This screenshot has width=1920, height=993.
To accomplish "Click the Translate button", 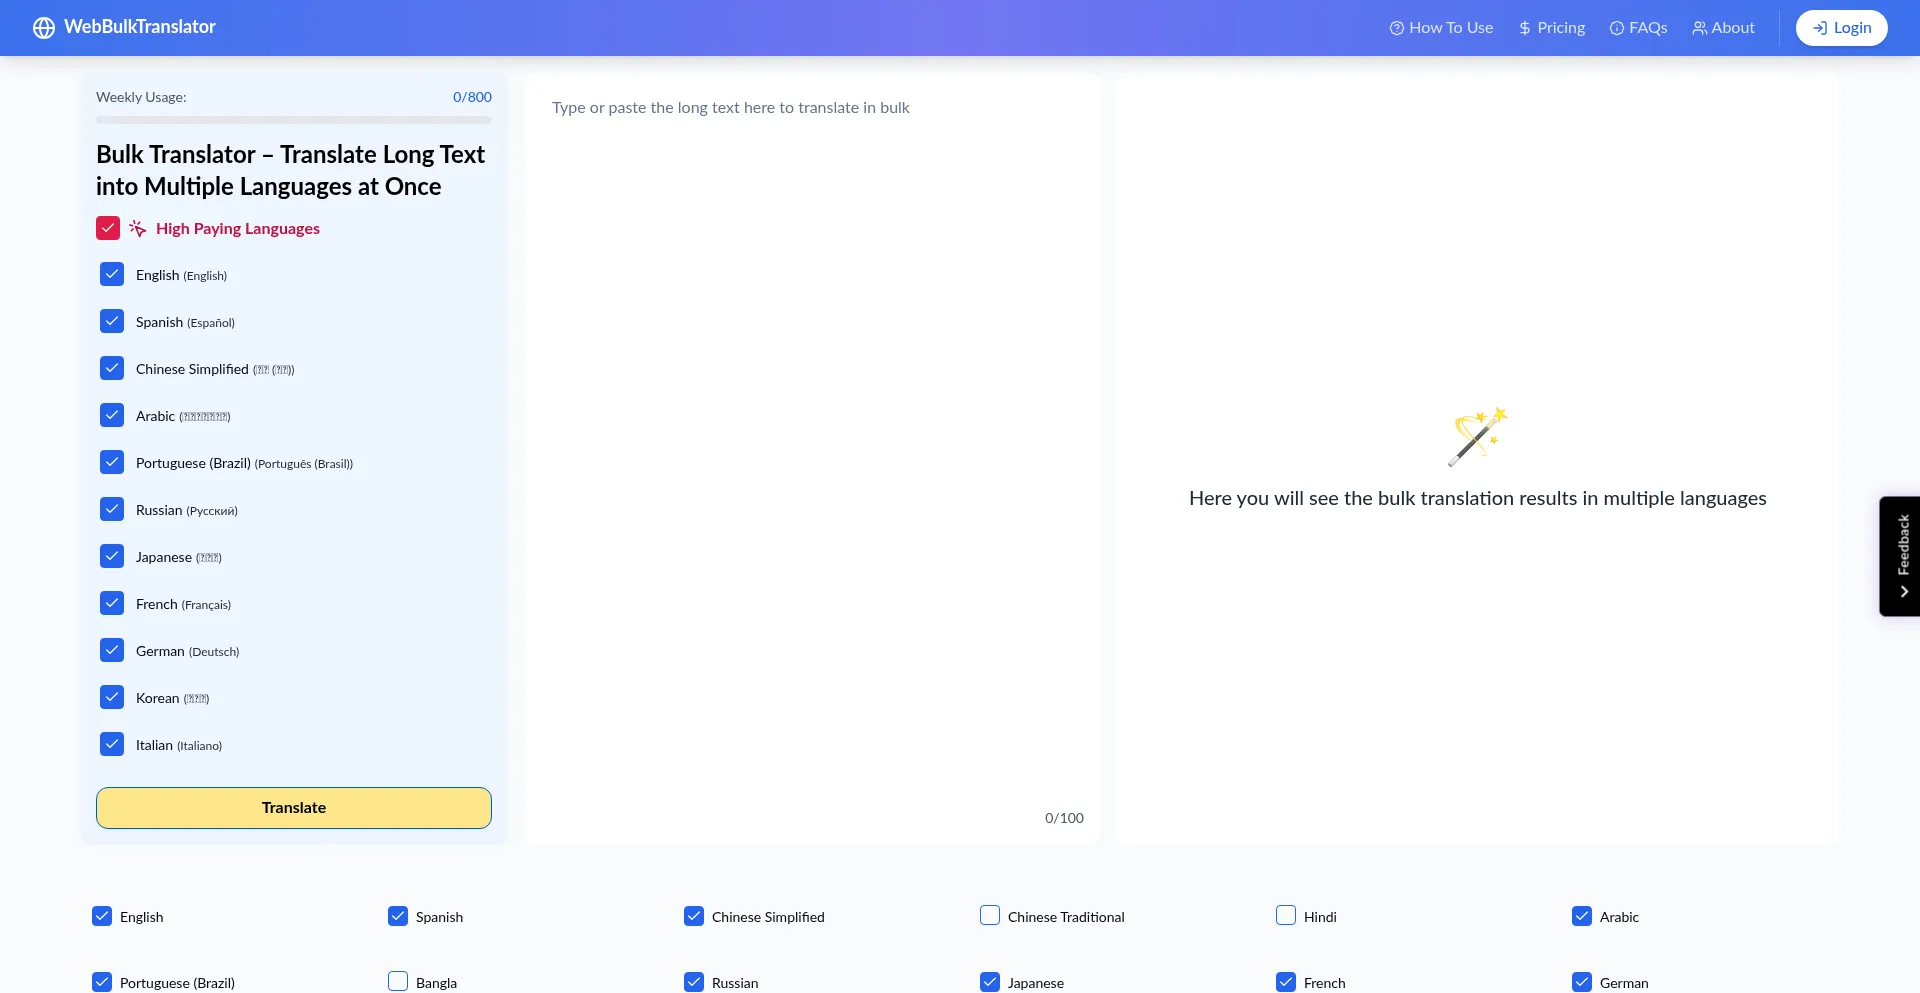I will [293, 807].
